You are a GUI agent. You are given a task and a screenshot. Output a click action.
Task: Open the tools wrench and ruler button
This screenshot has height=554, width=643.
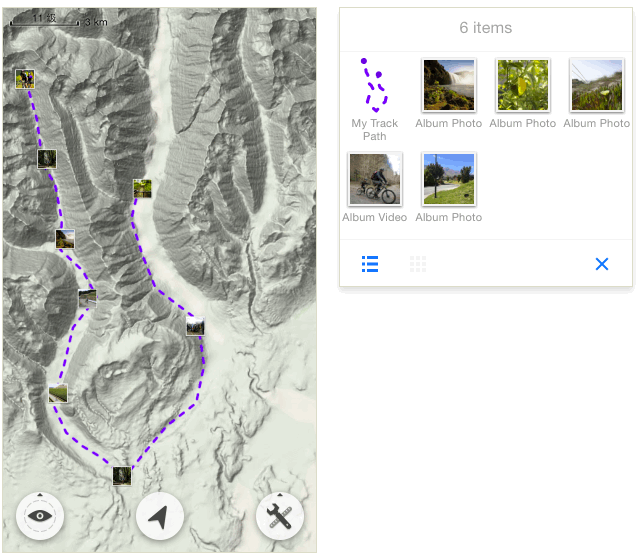(280, 517)
